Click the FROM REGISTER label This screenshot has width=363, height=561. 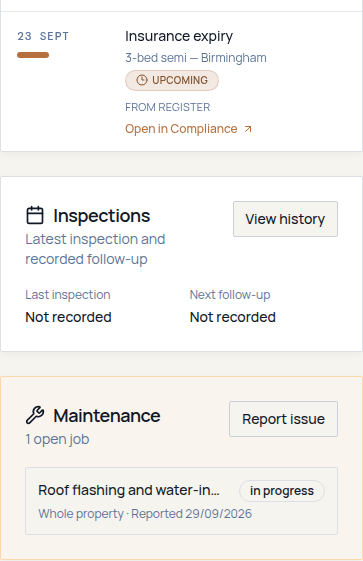168,107
